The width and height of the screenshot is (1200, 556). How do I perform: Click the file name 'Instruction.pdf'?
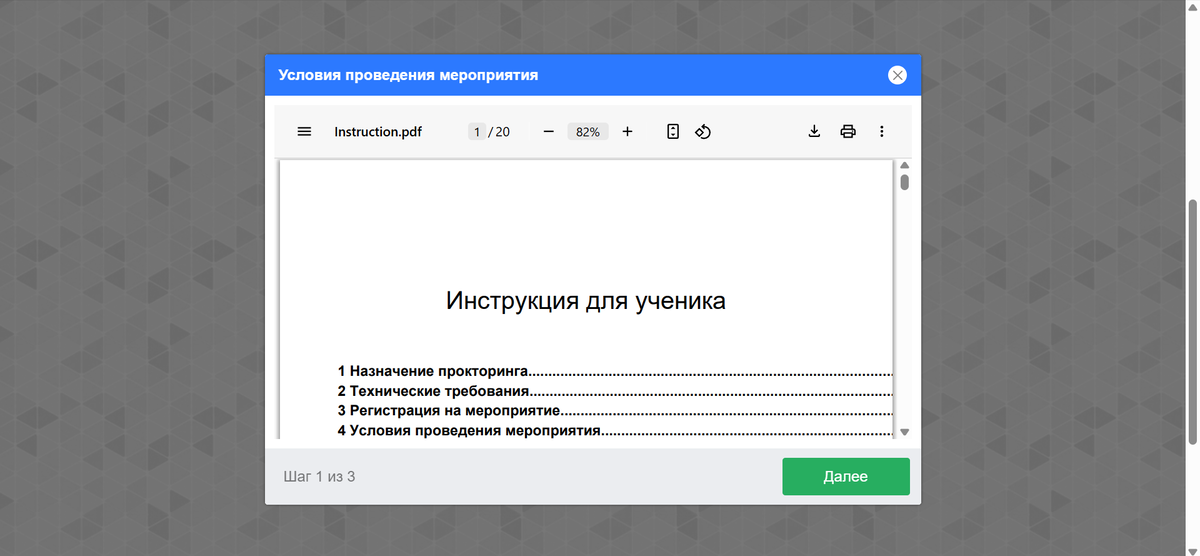tap(378, 131)
